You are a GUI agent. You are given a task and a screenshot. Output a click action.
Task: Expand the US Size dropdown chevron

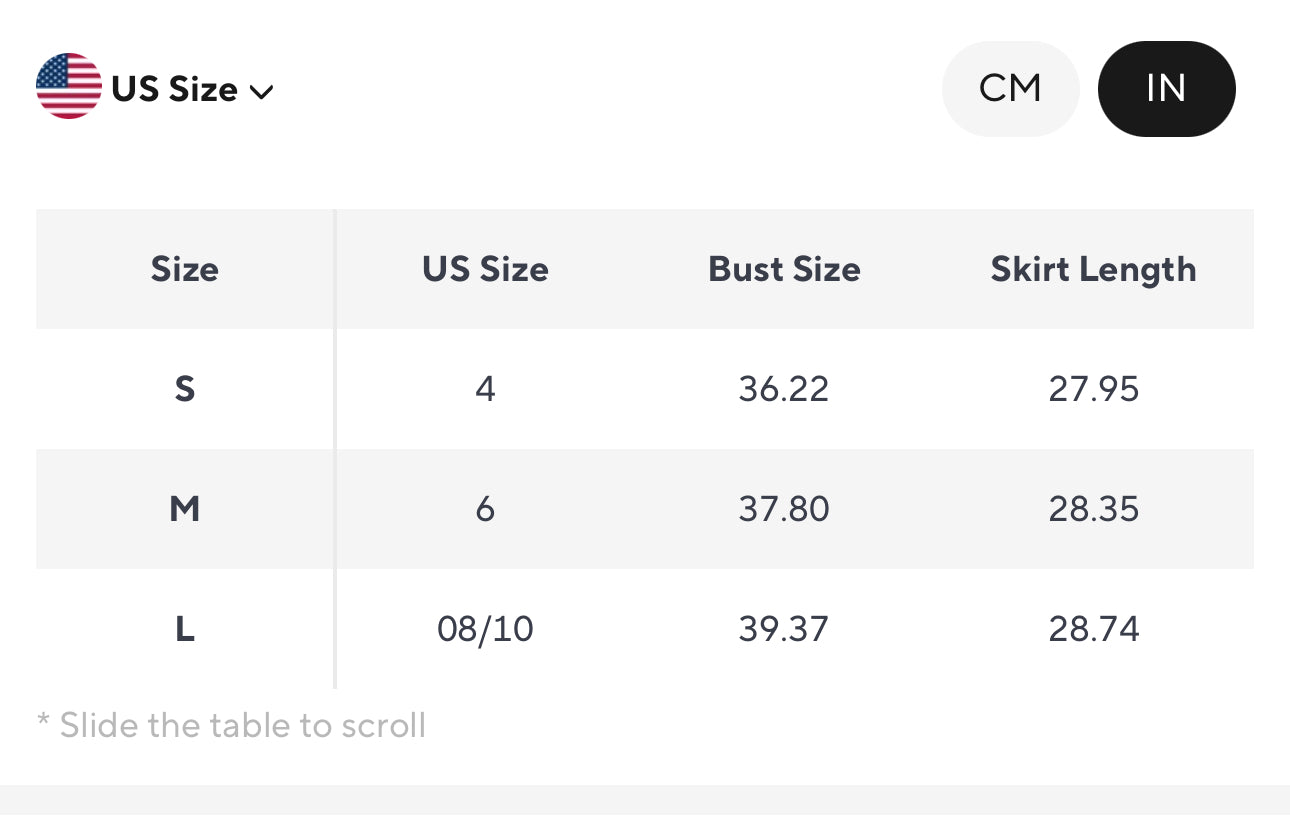(261, 92)
